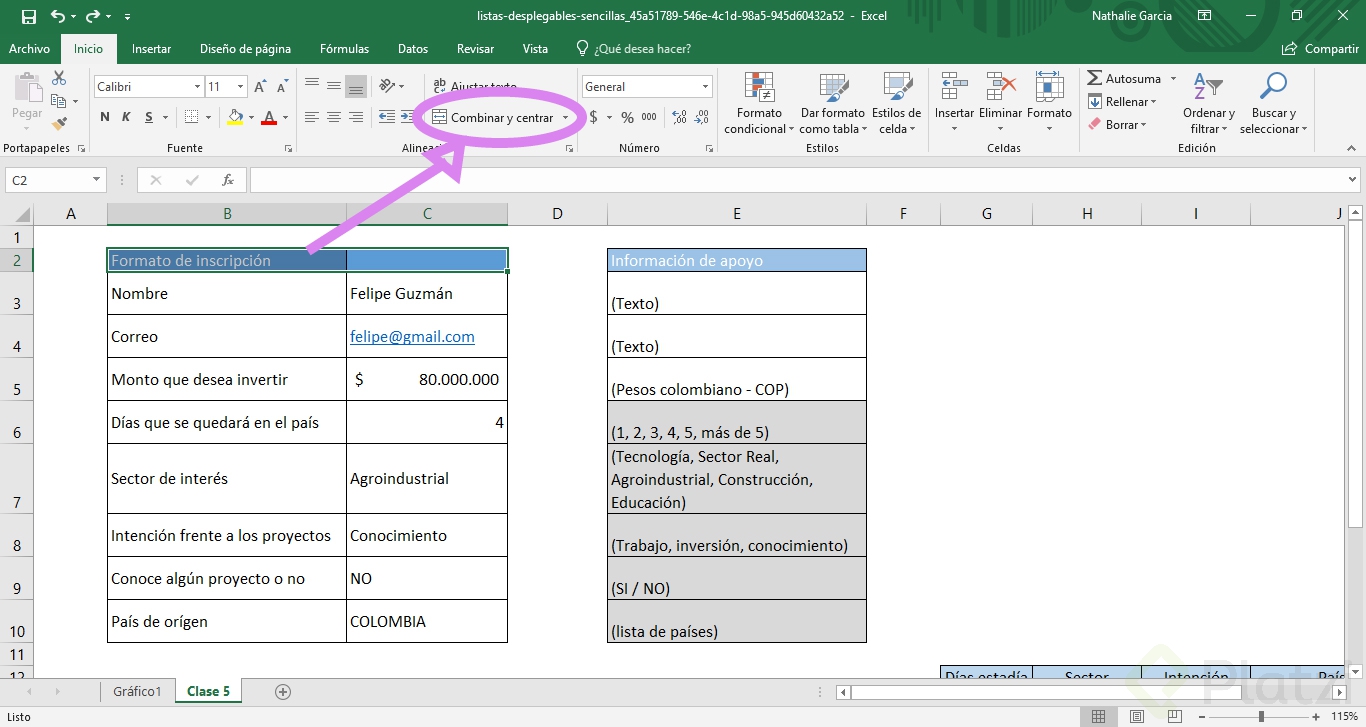Expand the Combinar y centrar dropdown arrow
Viewport: 1366px width, 727px height.
565,117
